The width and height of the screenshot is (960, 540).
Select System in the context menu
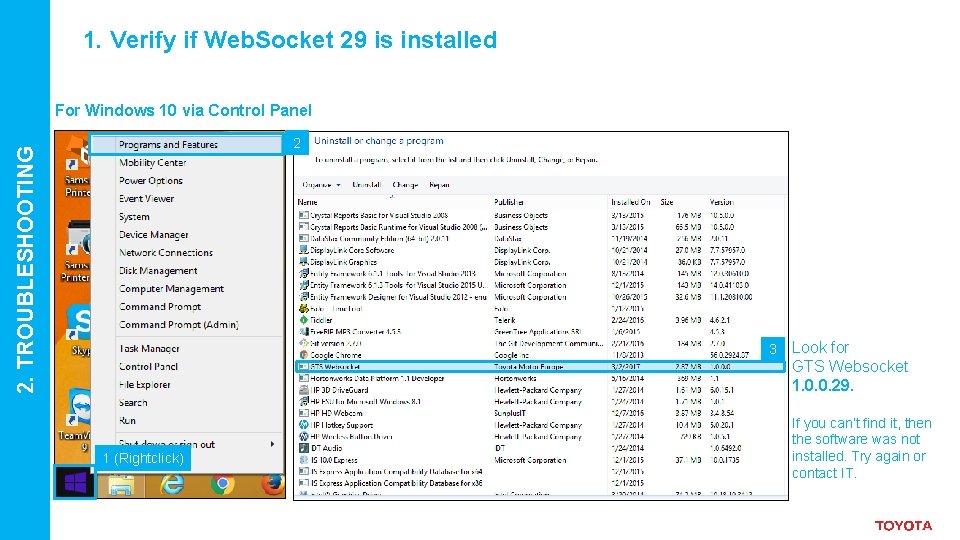coord(134,217)
